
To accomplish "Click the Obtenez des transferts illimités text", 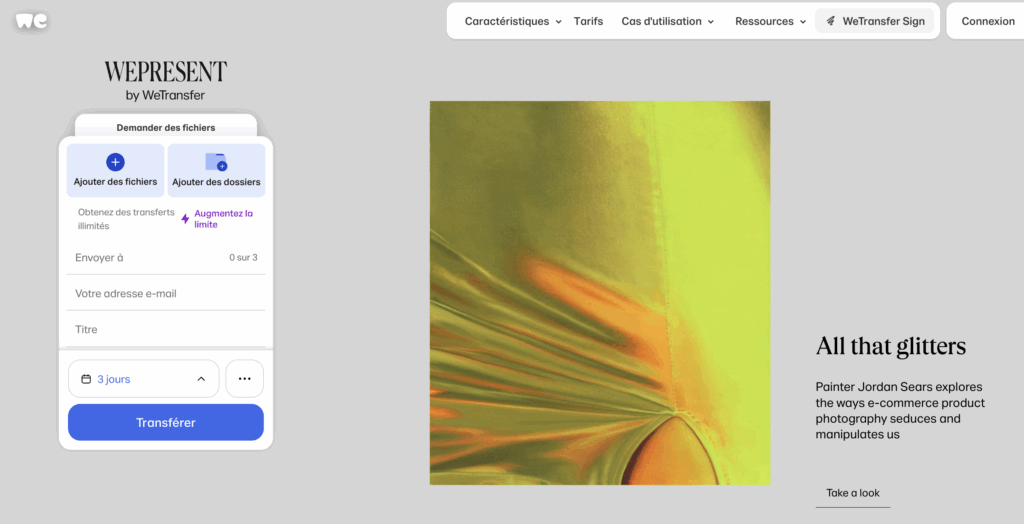I will [x=126, y=219].
